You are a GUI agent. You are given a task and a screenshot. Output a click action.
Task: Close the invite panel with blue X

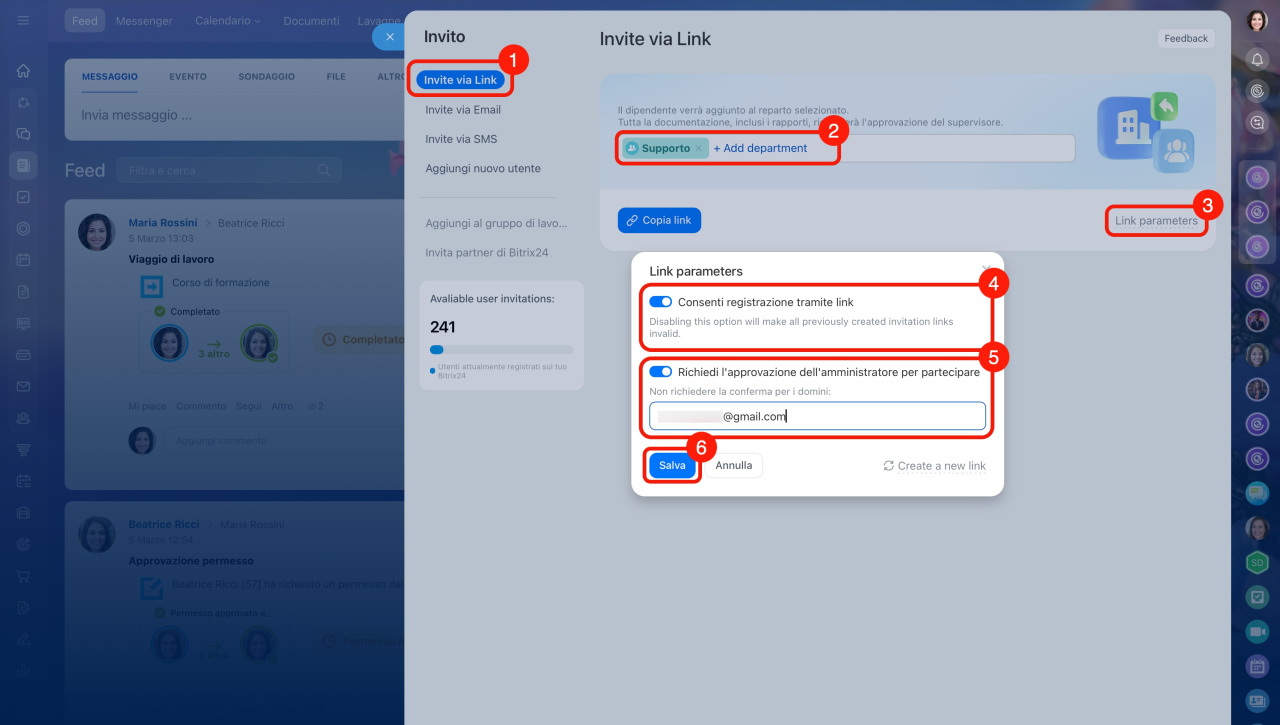coord(389,37)
